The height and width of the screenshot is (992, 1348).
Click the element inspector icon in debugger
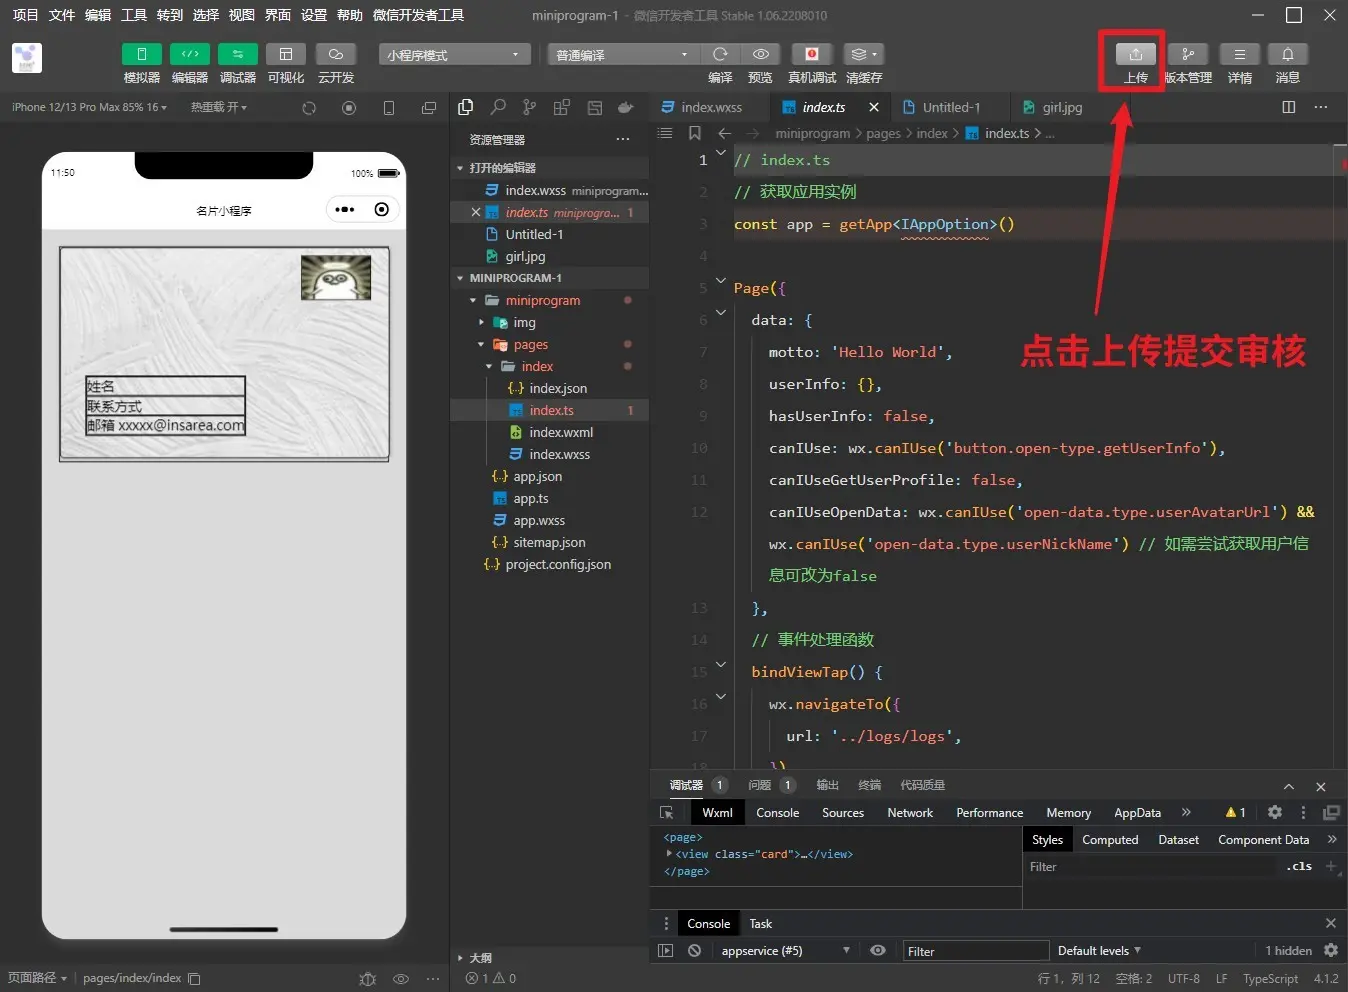pos(667,813)
